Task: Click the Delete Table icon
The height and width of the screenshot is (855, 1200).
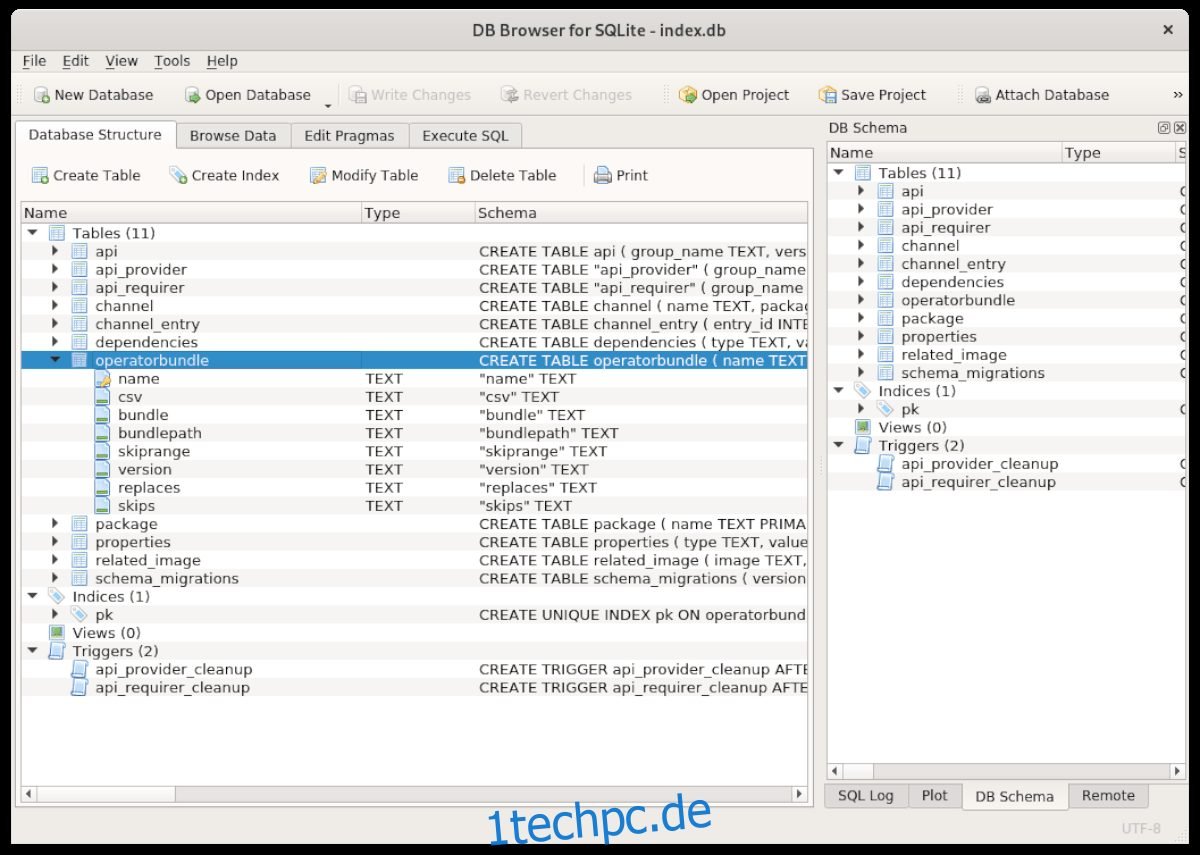Action: (x=456, y=175)
